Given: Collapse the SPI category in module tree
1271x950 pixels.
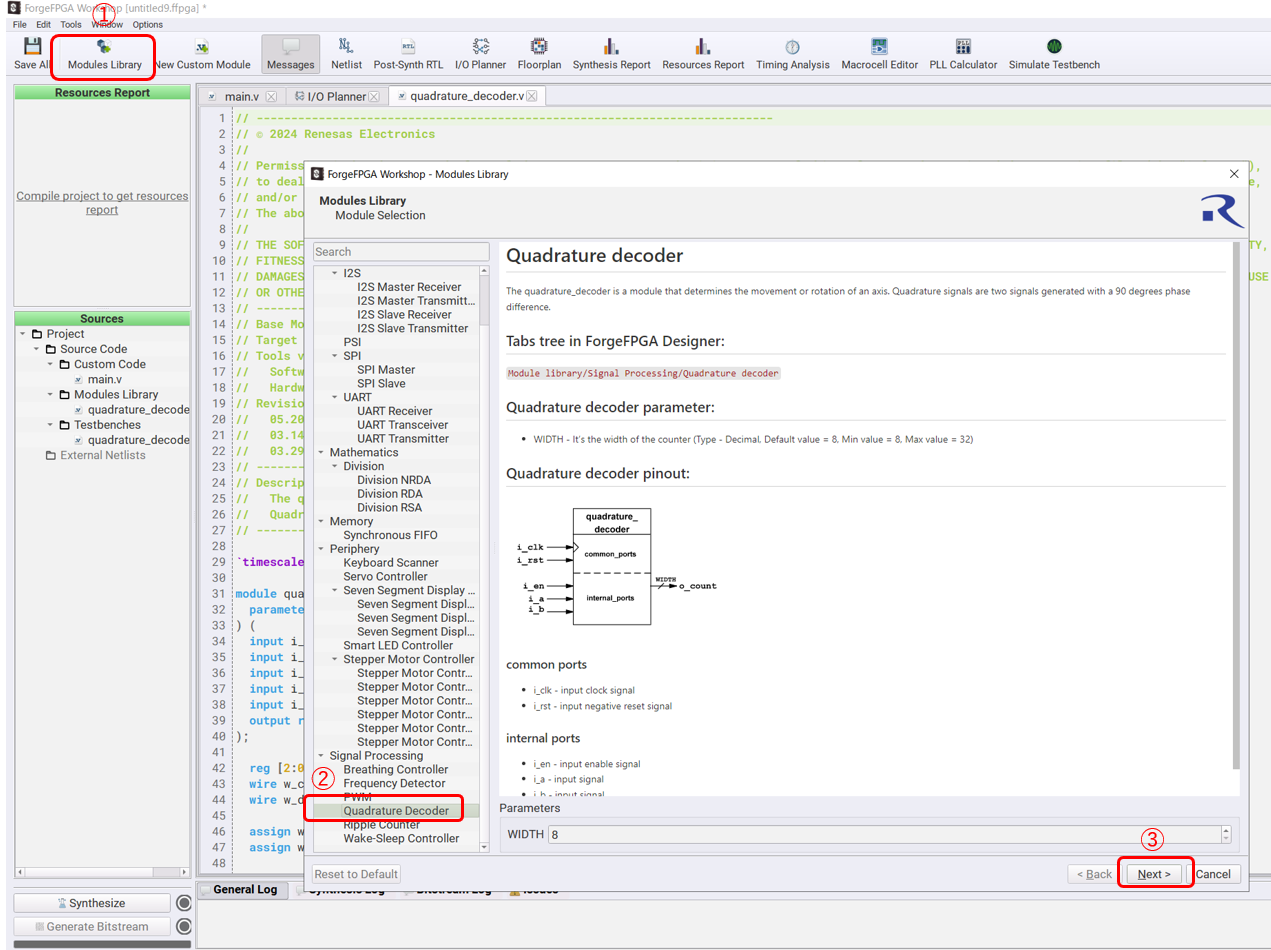Looking at the screenshot, I should [x=335, y=356].
